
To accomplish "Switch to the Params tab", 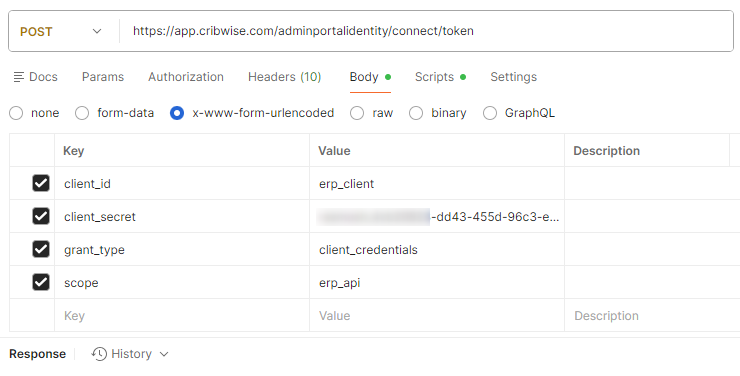I will coord(103,77).
